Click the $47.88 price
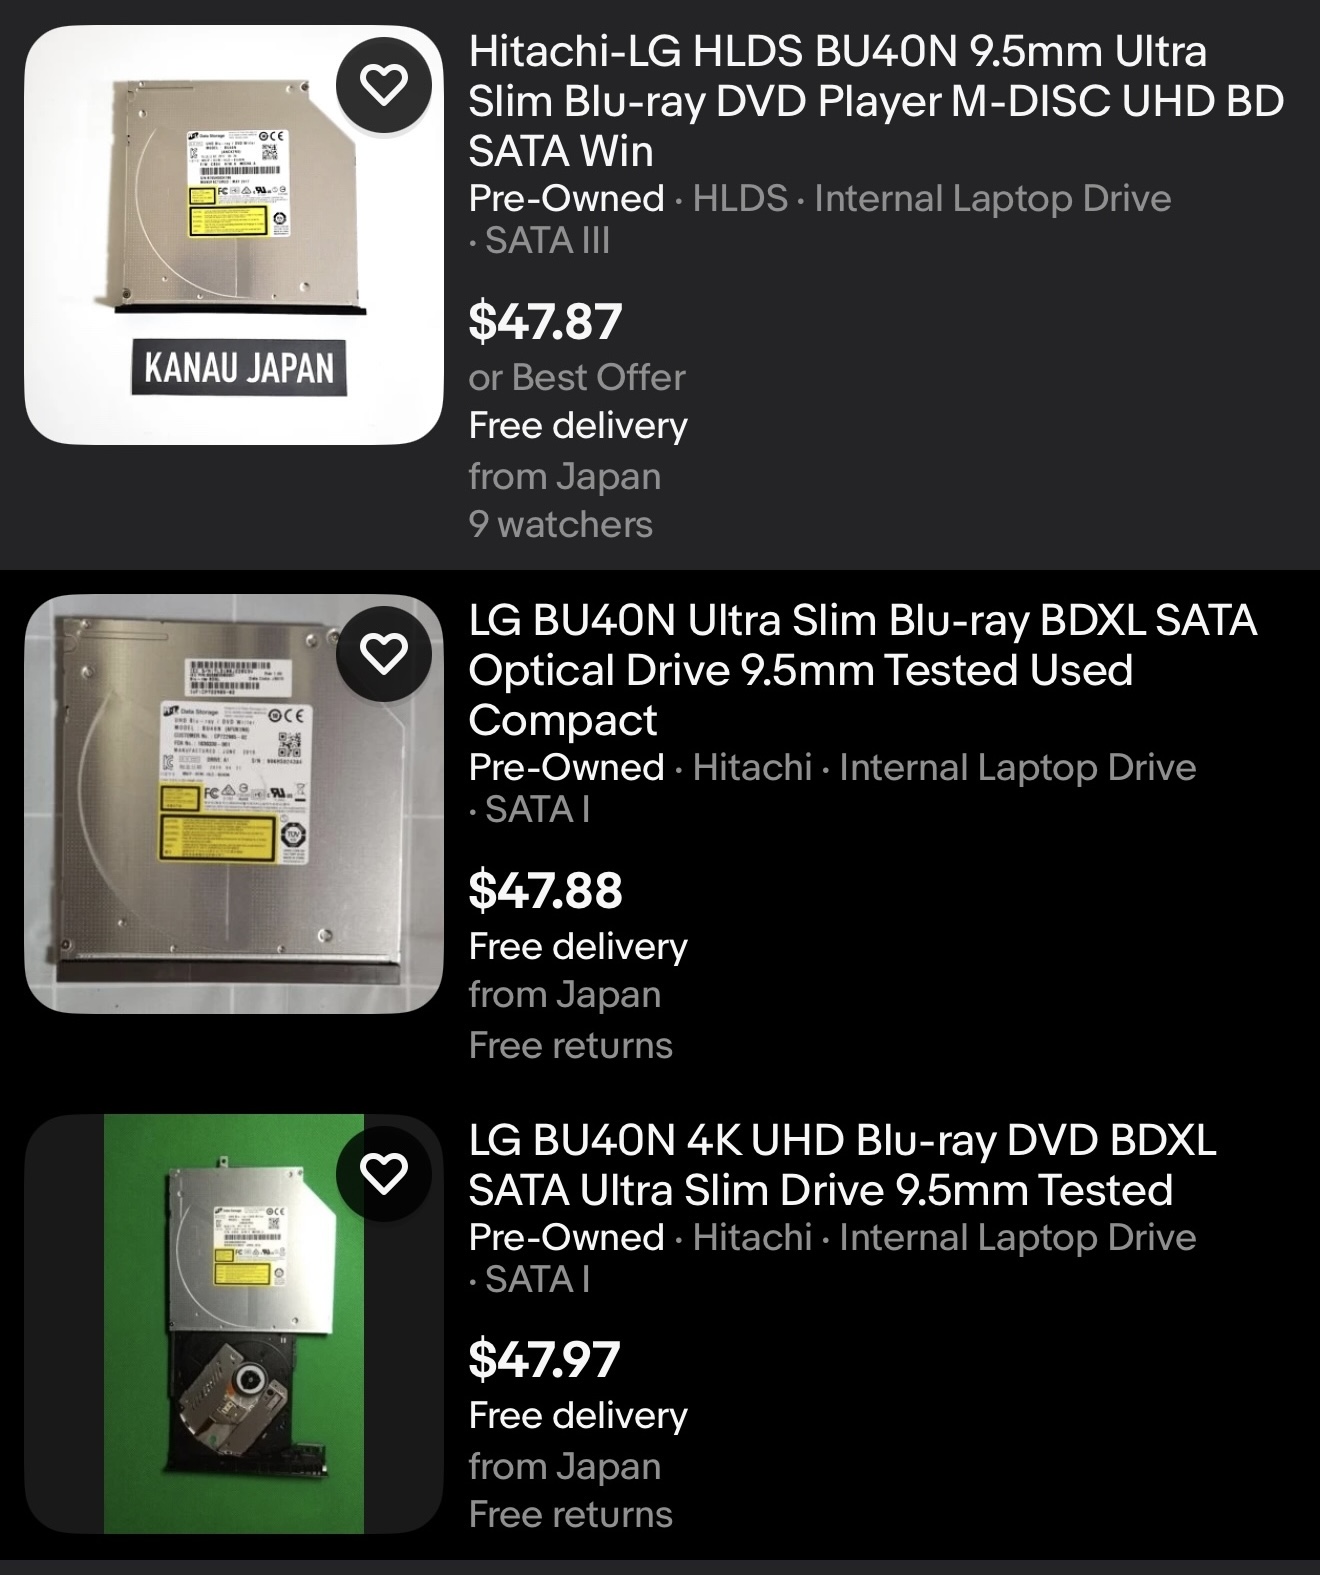Image resolution: width=1320 pixels, height=1575 pixels. click(x=545, y=890)
